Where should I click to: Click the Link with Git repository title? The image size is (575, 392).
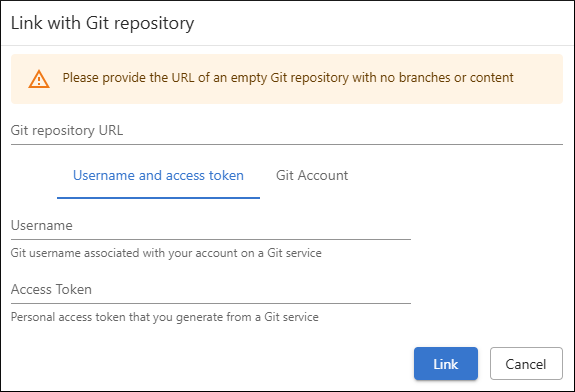click(x=103, y=23)
